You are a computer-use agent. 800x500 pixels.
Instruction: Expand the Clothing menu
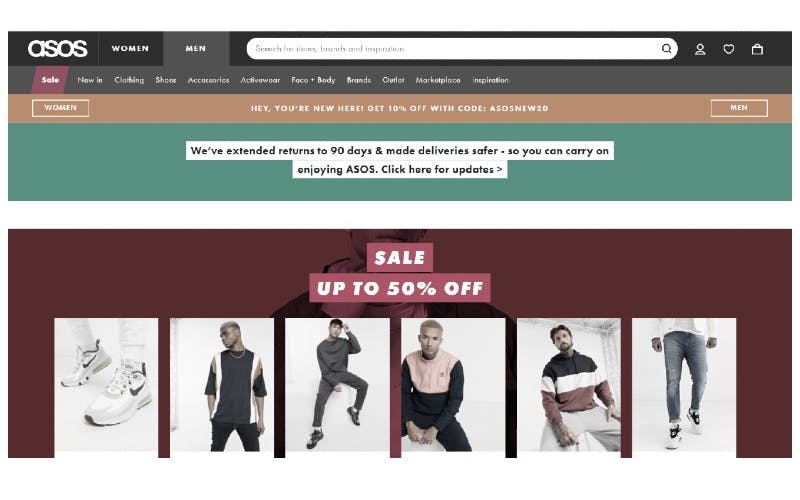[x=129, y=80]
